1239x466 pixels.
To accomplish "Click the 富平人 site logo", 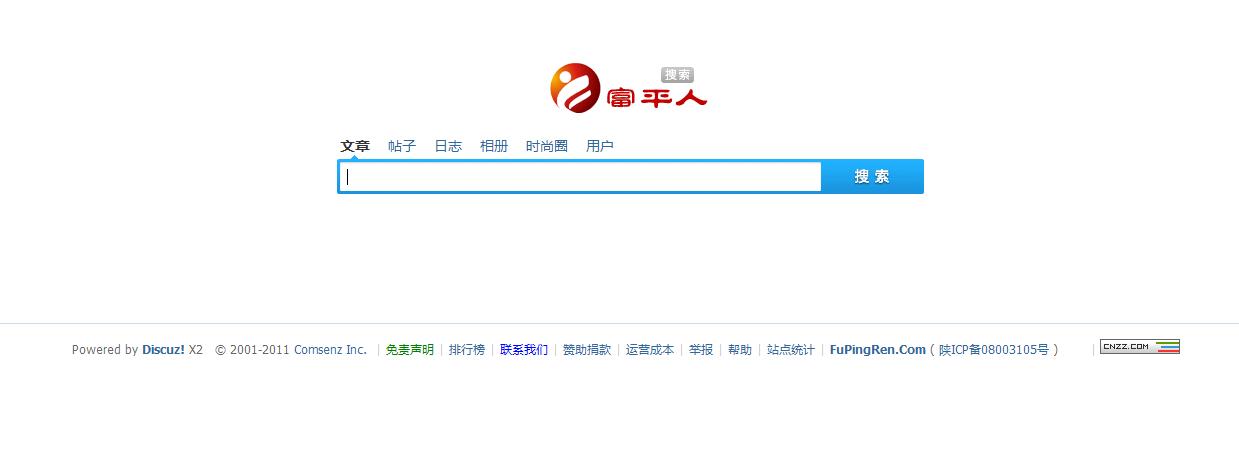I will (x=628, y=88).
